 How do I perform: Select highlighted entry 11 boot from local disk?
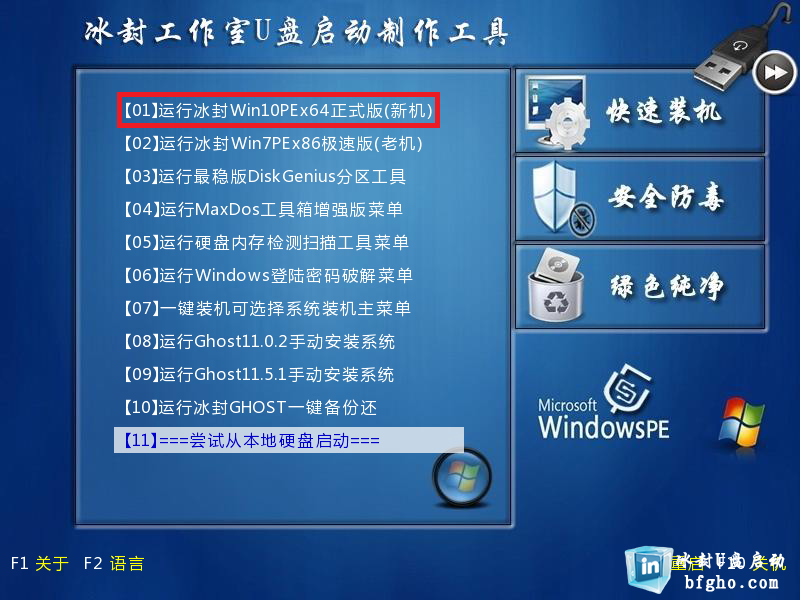(x=289, y=440)
